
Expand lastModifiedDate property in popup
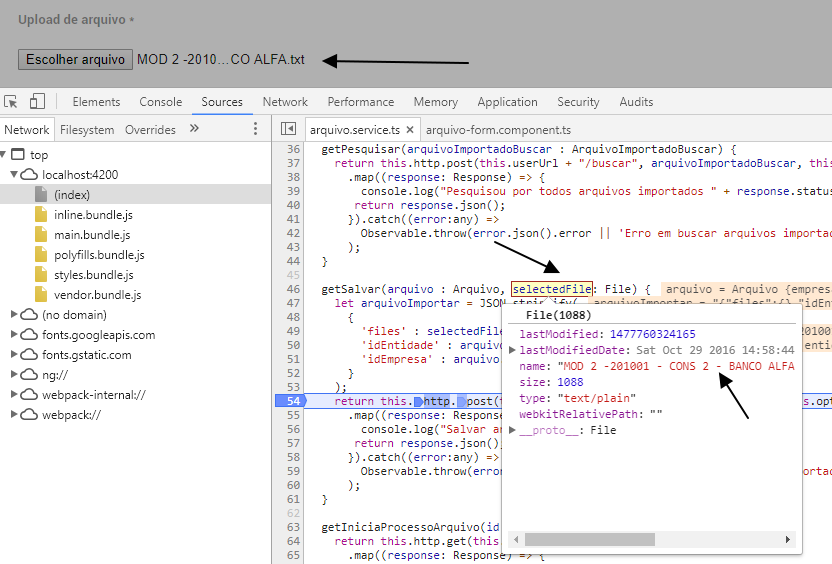click(x=512, y=350)
